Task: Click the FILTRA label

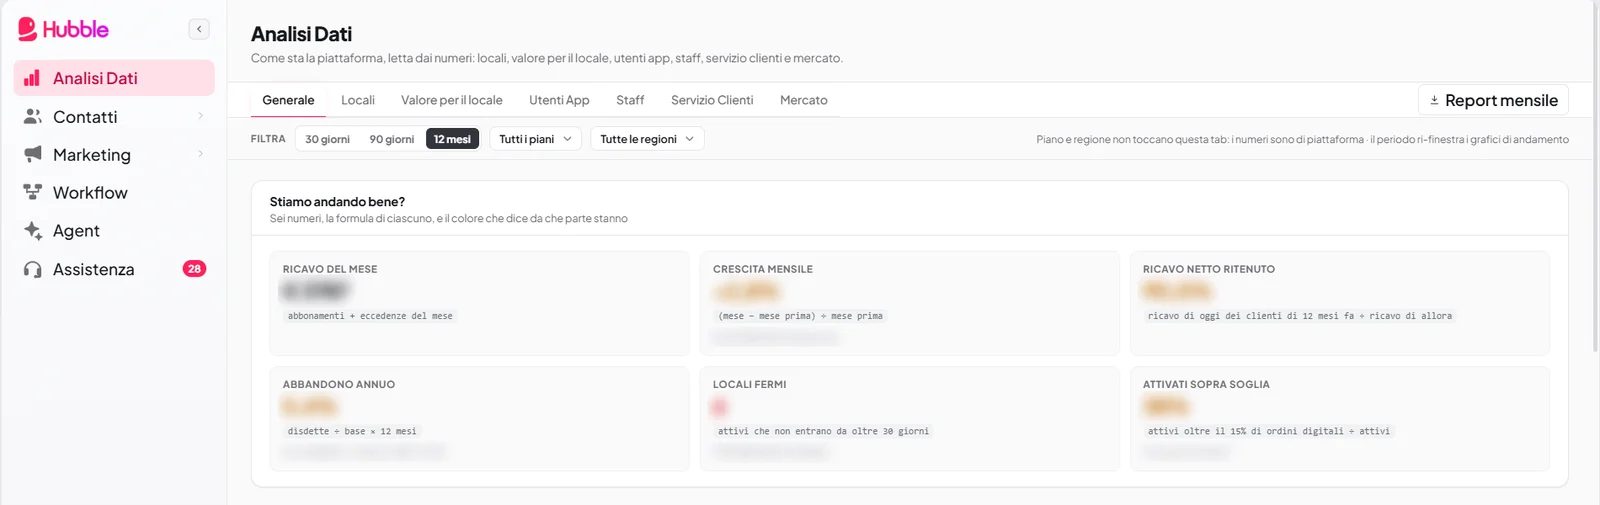Action: pyautogui.click(x=268, y=139)
